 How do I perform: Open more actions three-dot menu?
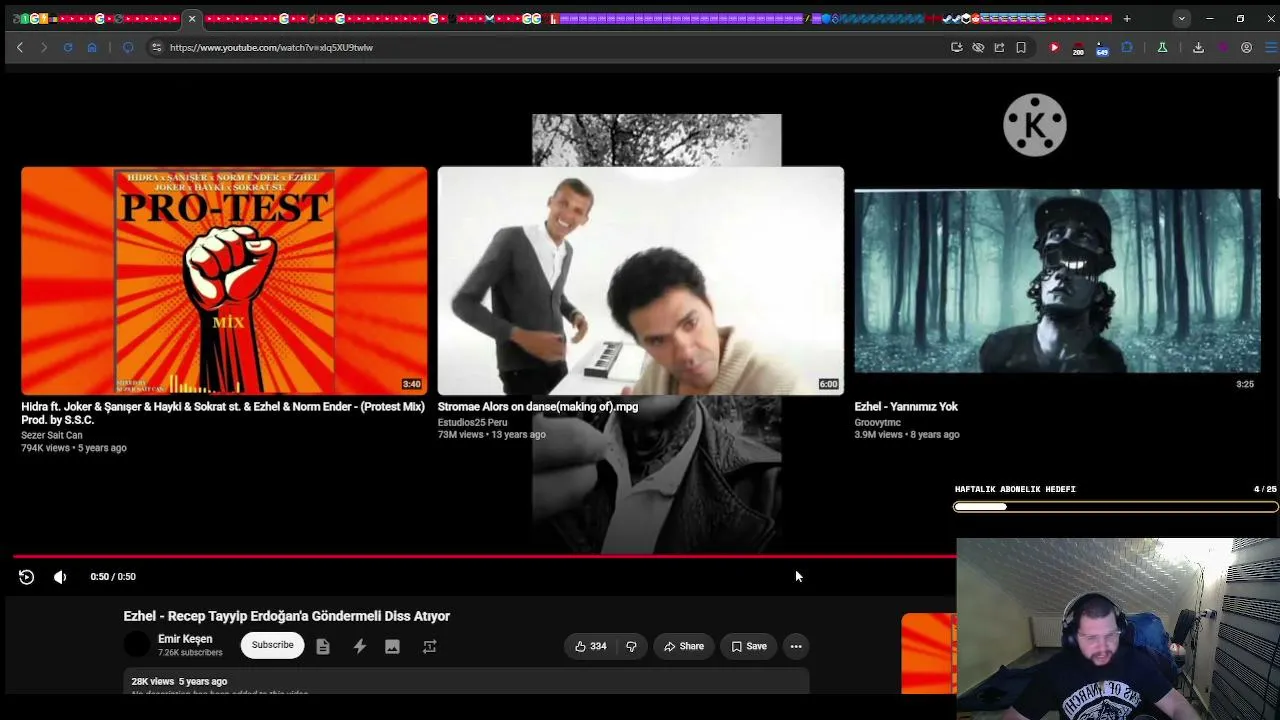click(x=796, y=647)
